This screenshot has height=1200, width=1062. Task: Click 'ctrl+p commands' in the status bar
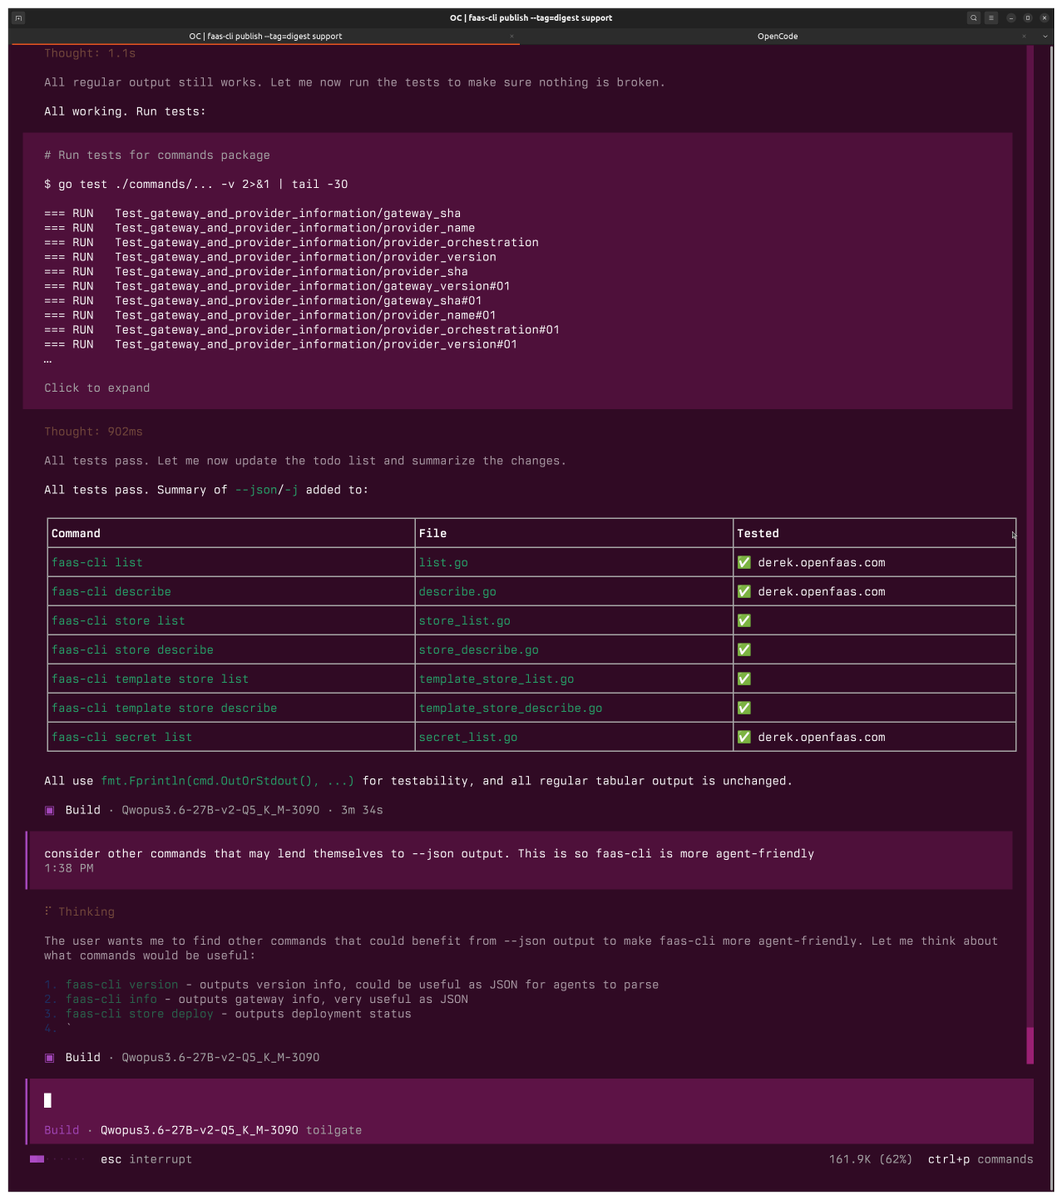(980, 1160)
